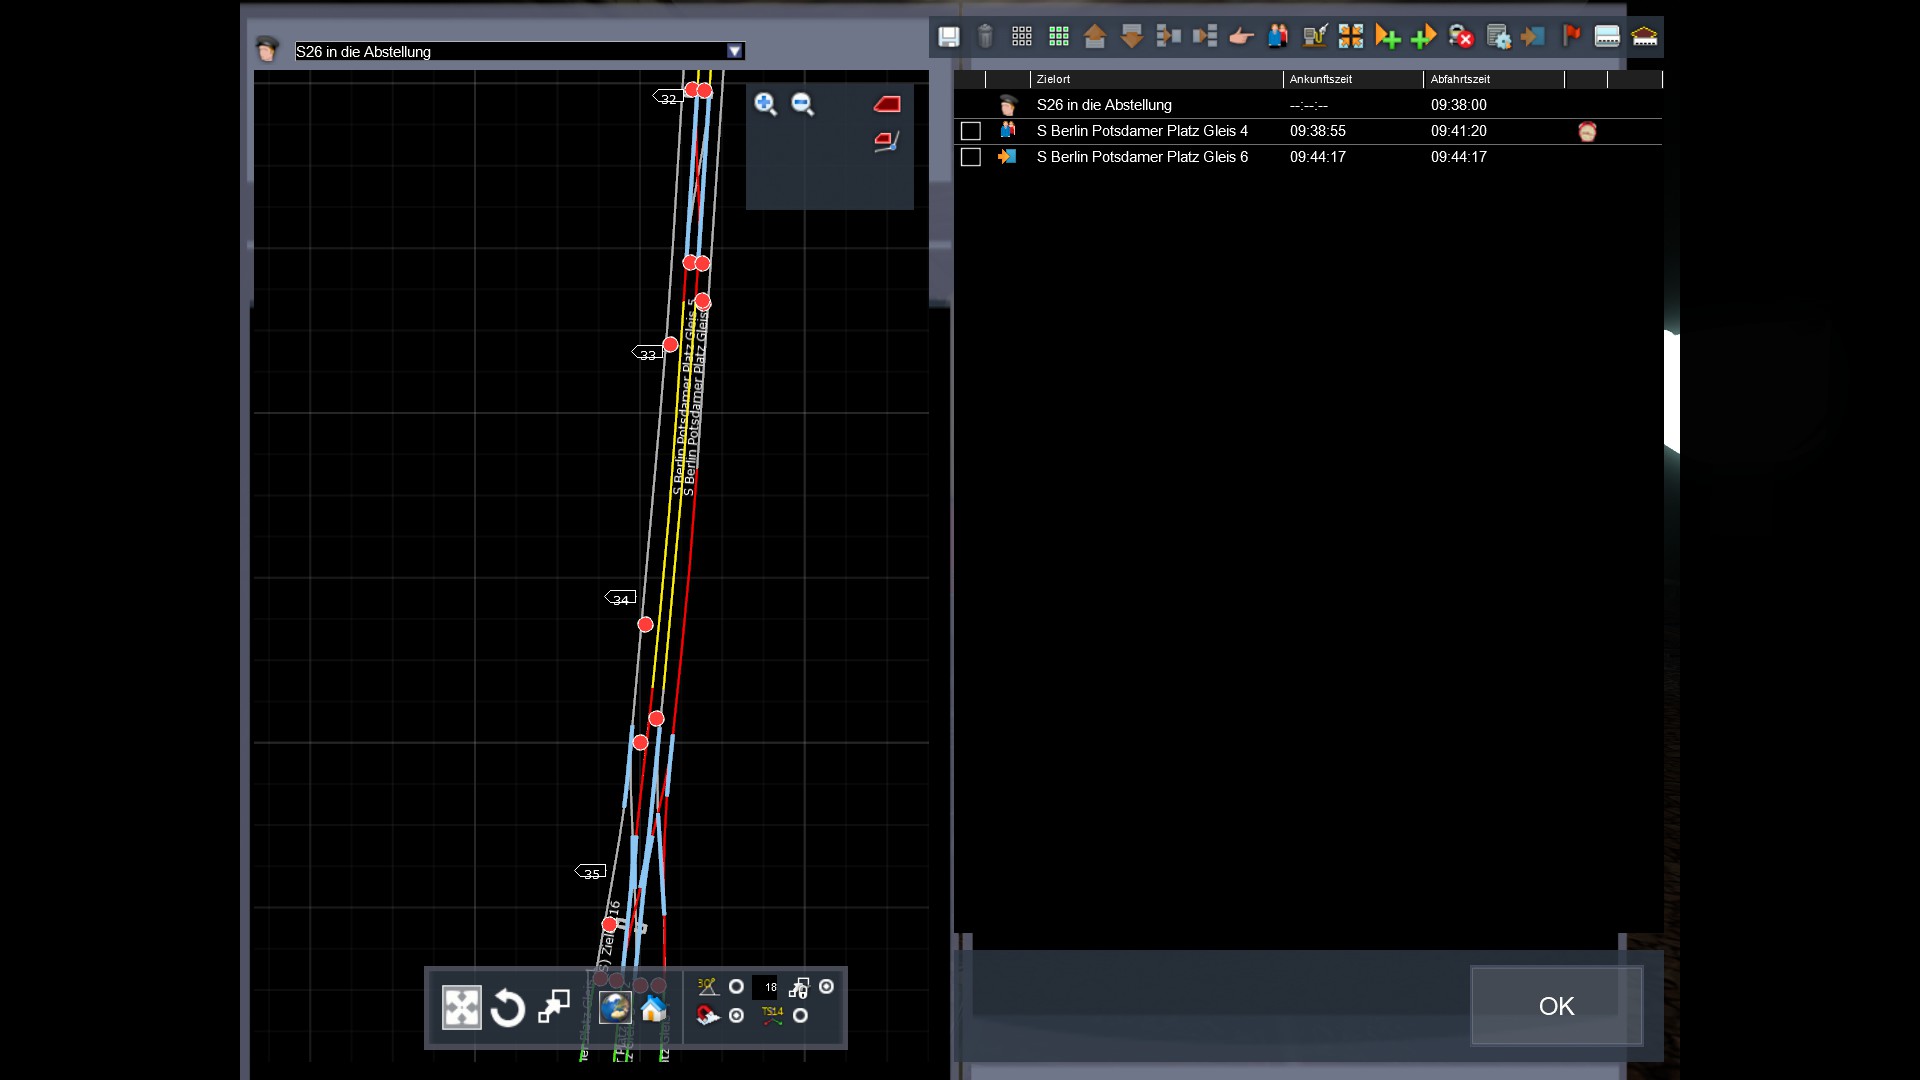The height and width of the screenshot is (1080, 1920).
Task: Toggle the magnet snap radio button
Action: pyautogui.click(x=736, y=1015)
